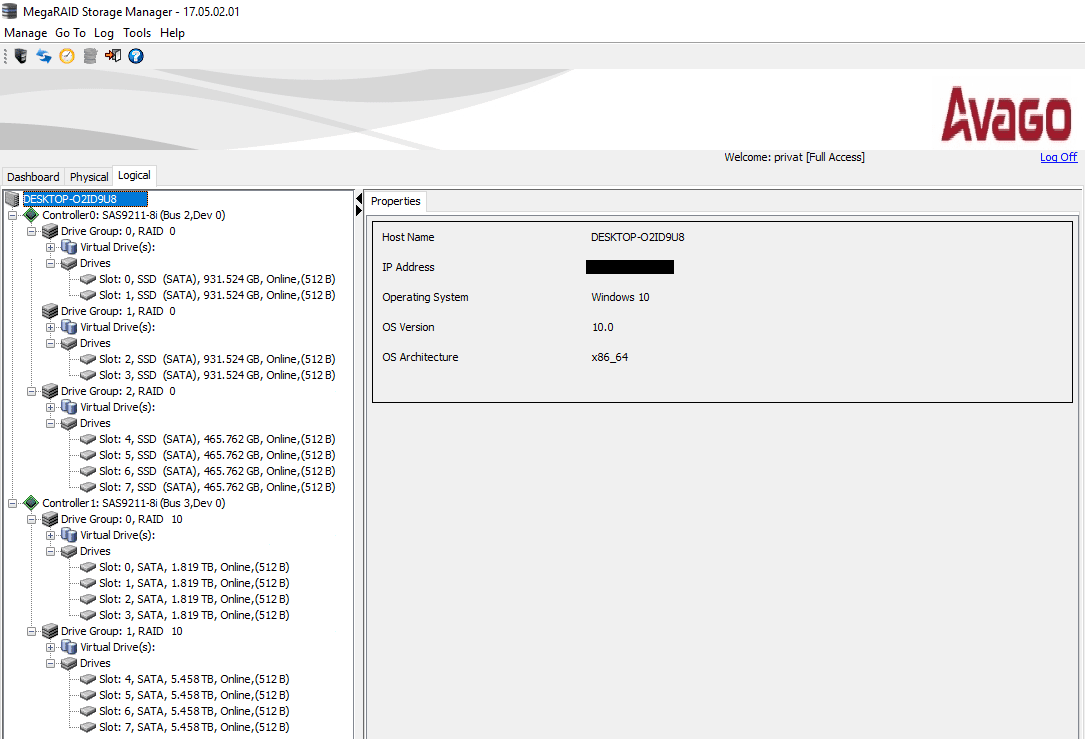Screen dimensions: 1085x739
Task: Click the disk icon of Slot 4 SATA 5.458 TB
Action: [88, 679]
